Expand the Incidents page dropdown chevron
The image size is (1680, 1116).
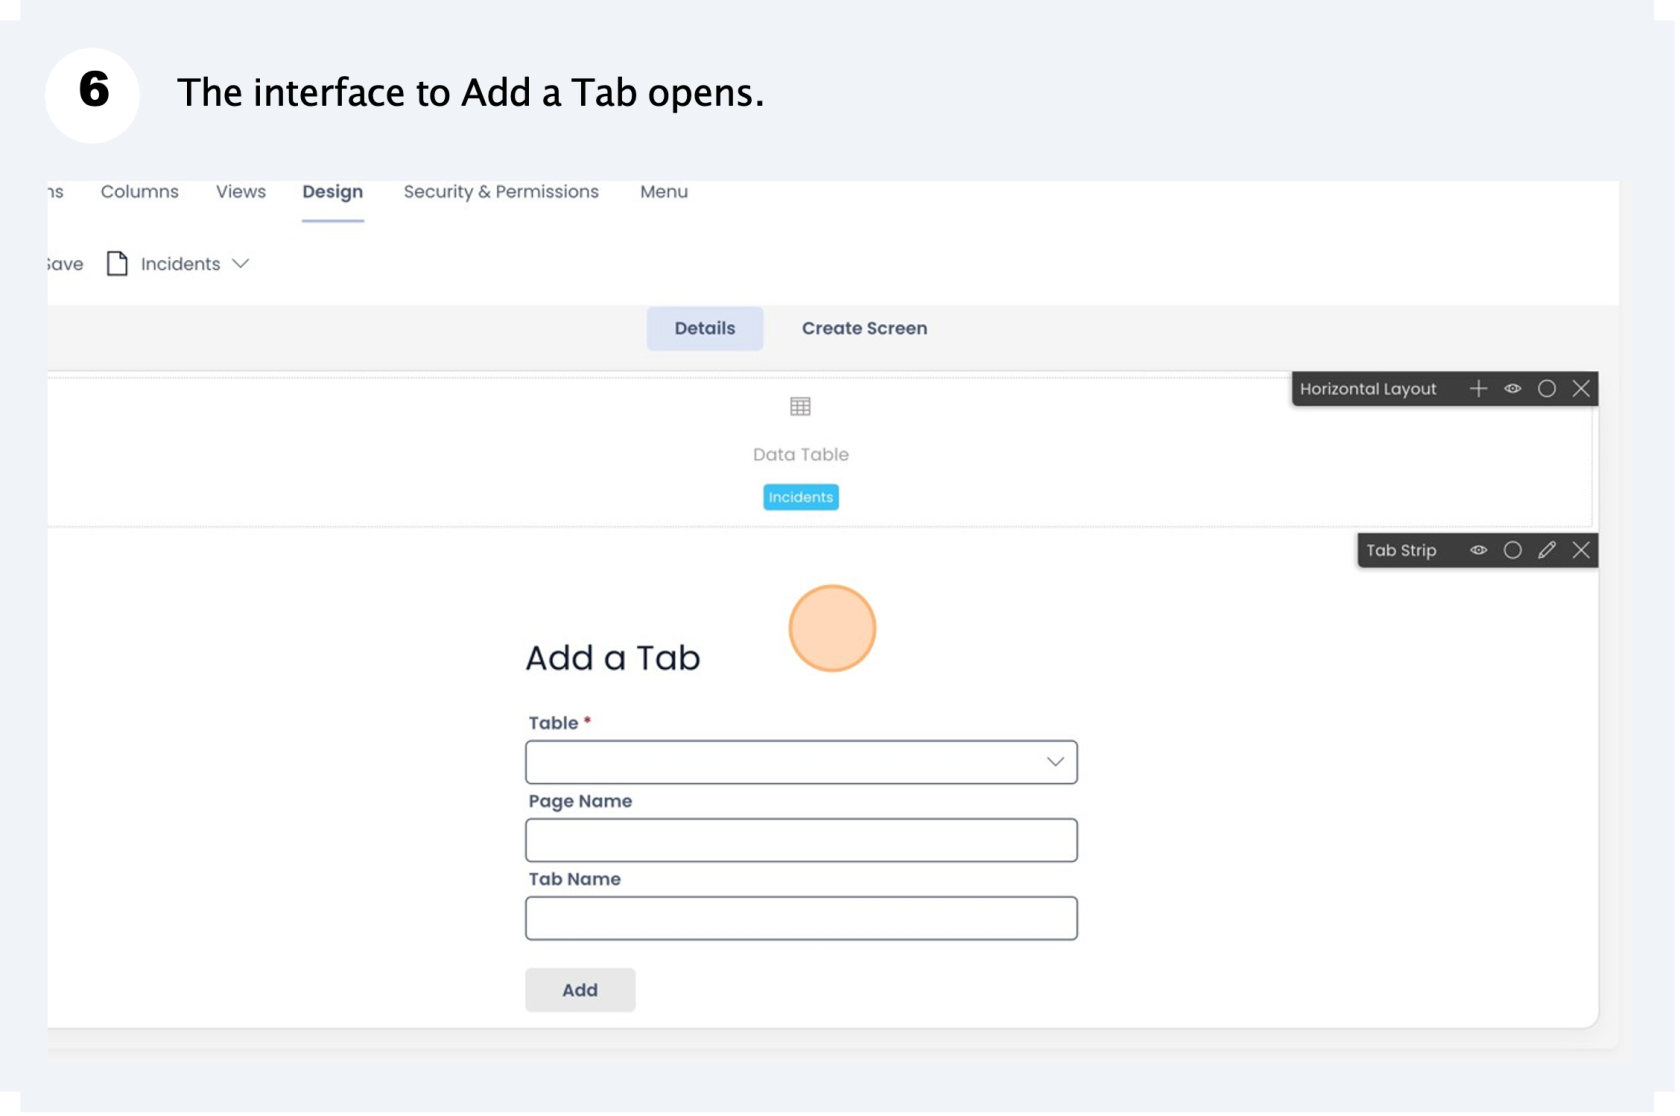point(241,264)
